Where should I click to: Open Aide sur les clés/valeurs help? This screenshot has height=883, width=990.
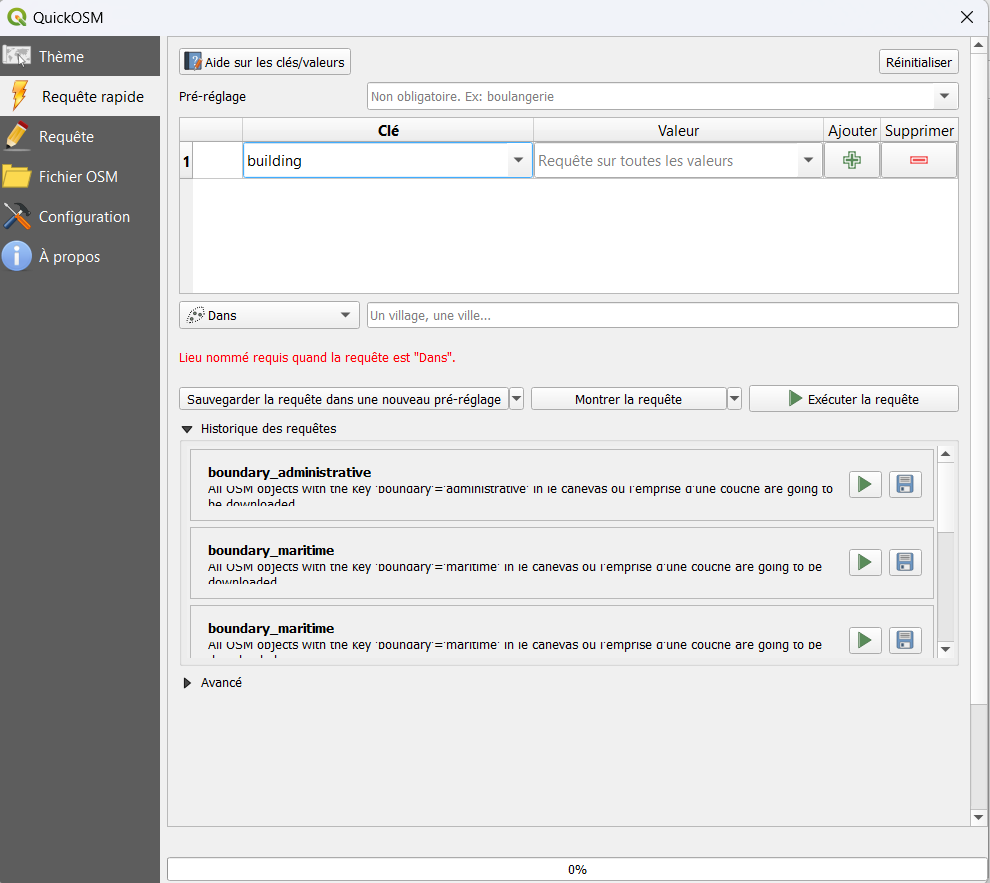[265, 62]
